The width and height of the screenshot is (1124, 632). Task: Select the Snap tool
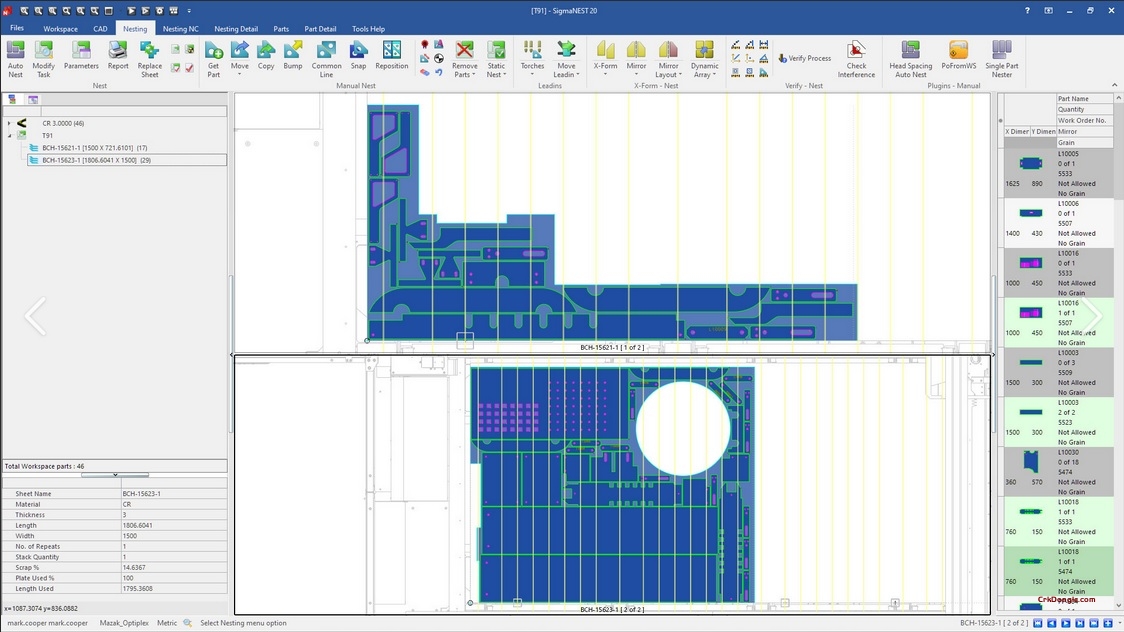(358, 57)
